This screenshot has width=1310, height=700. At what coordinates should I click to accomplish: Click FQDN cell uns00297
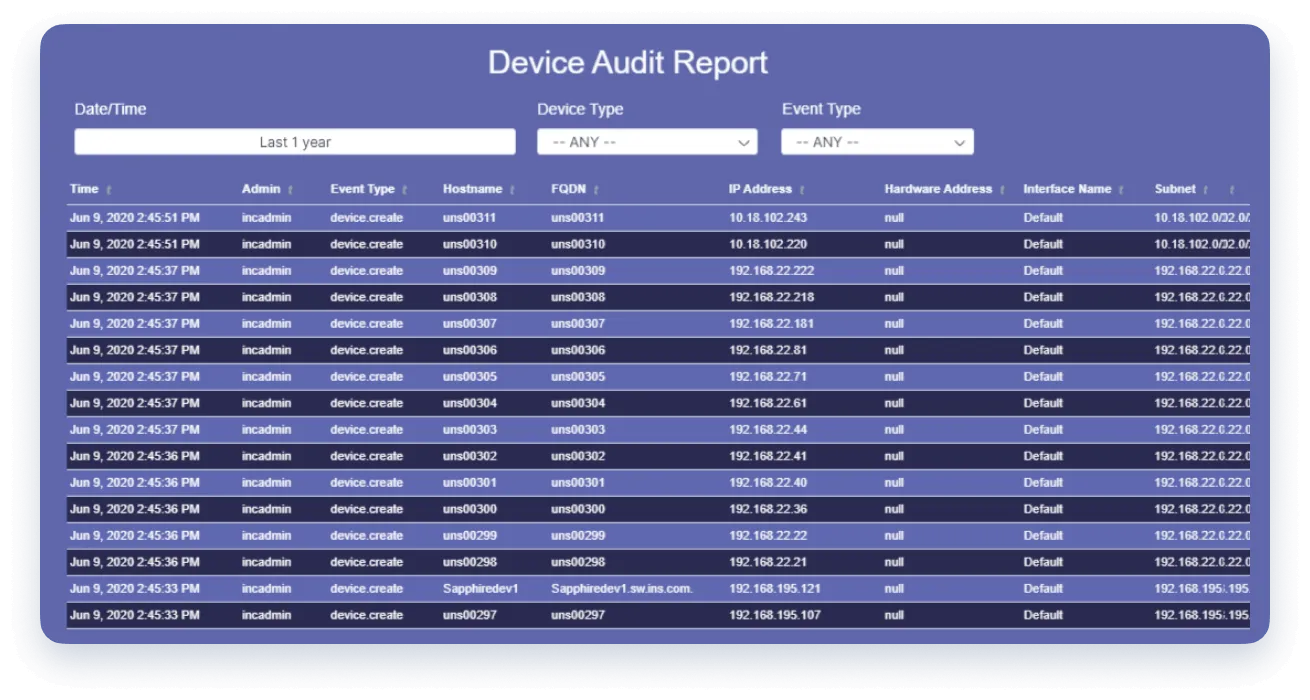click(578, 615)
